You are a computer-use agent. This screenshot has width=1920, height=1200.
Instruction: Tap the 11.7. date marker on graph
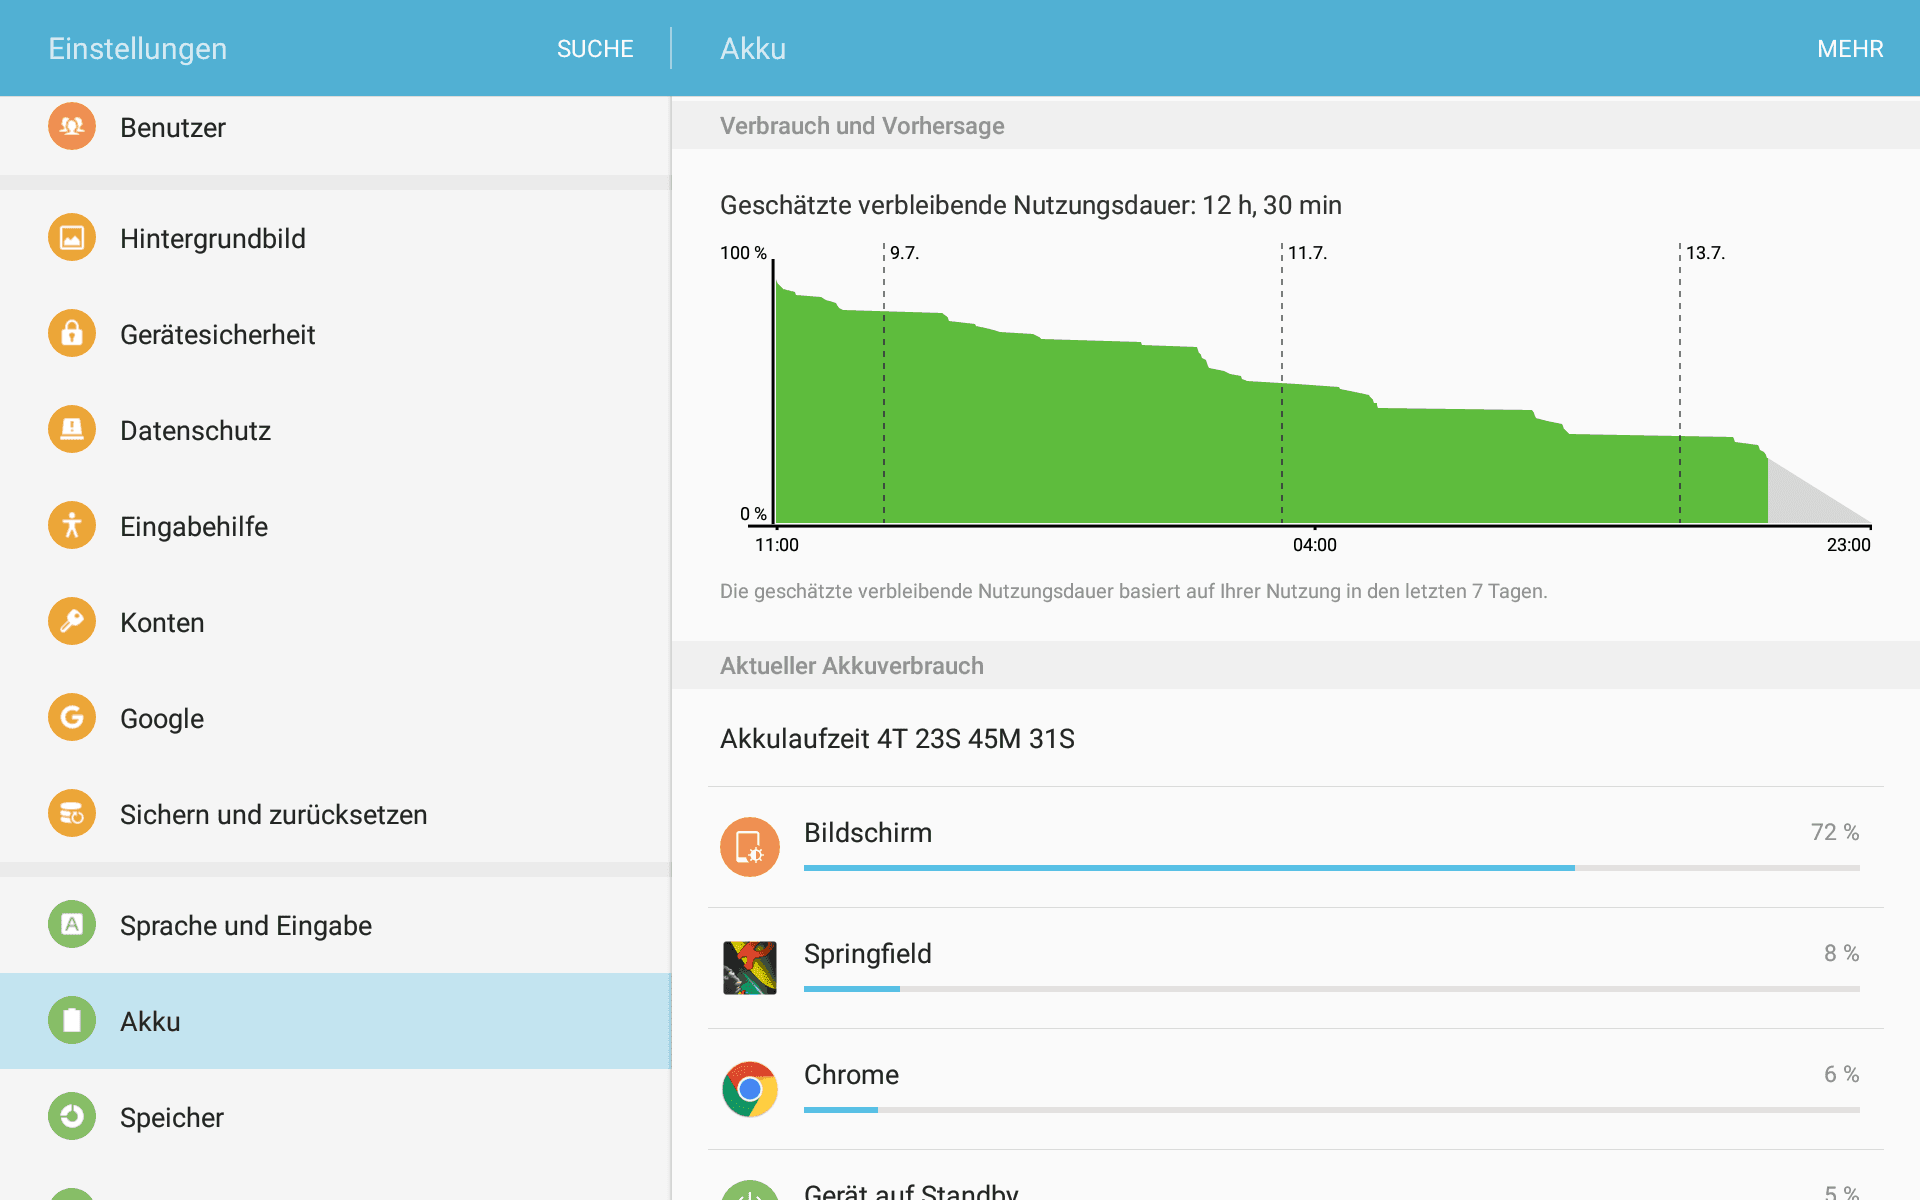click(1307, 253)
